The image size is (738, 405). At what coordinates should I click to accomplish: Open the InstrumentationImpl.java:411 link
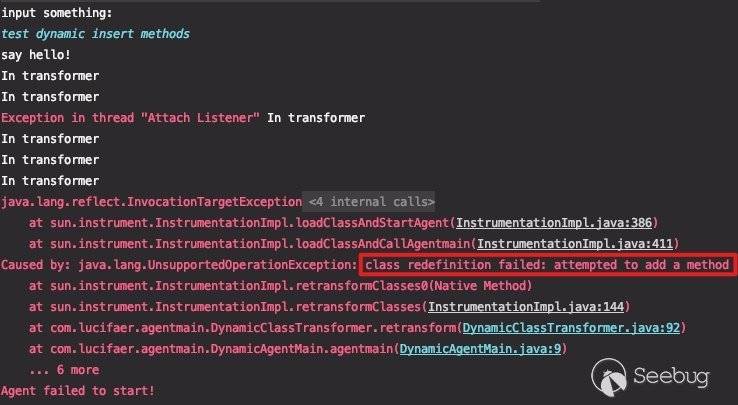coord(575,244)
